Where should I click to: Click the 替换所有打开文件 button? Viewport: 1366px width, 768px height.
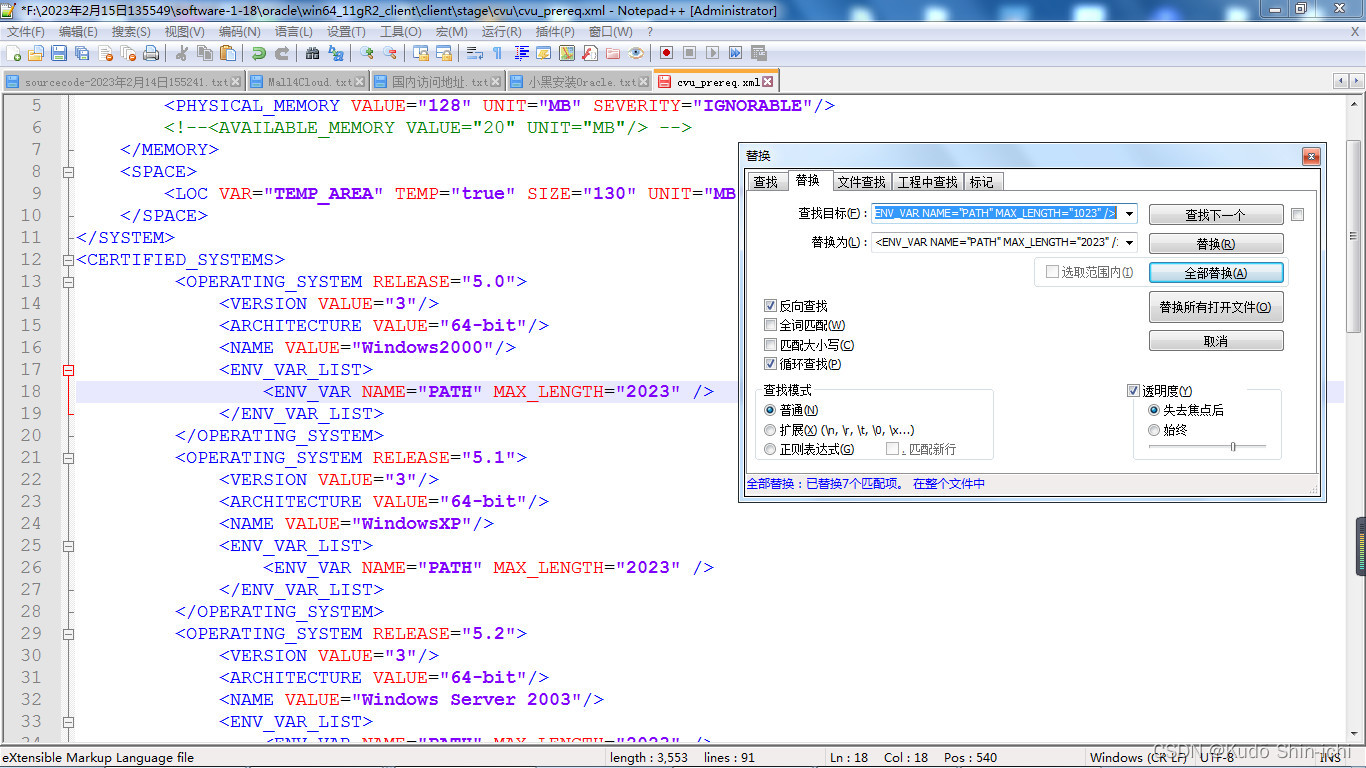pos(1216,307)
